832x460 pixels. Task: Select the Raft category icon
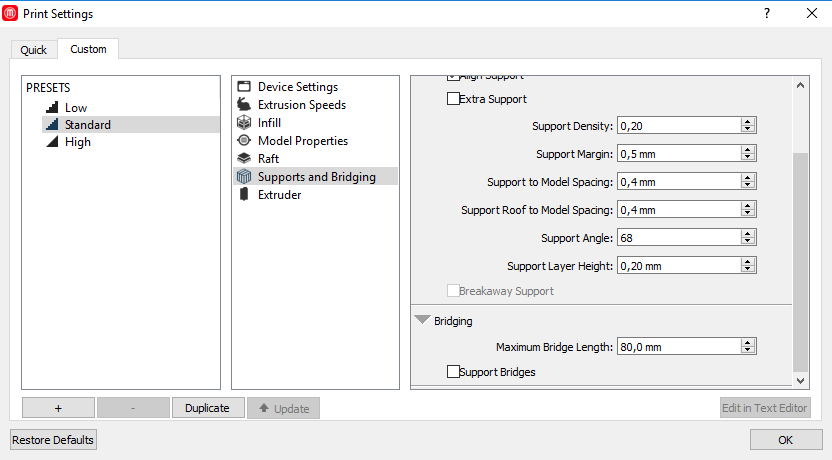(243, 159)
